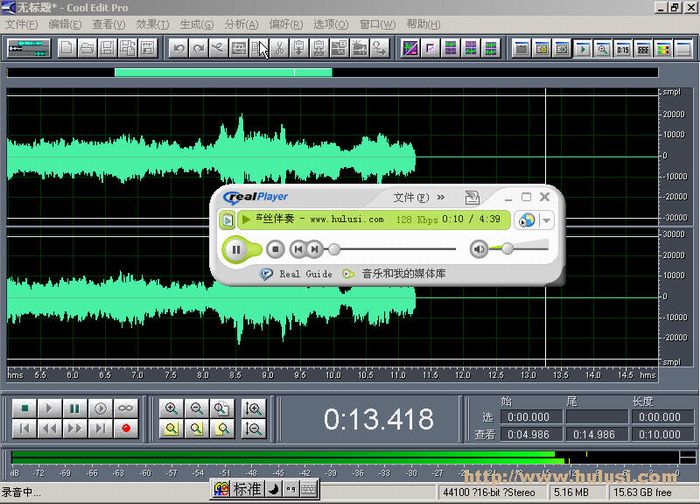Open the 效果(T) menu
The image size is (700, 504).
[x=152, y=24]
